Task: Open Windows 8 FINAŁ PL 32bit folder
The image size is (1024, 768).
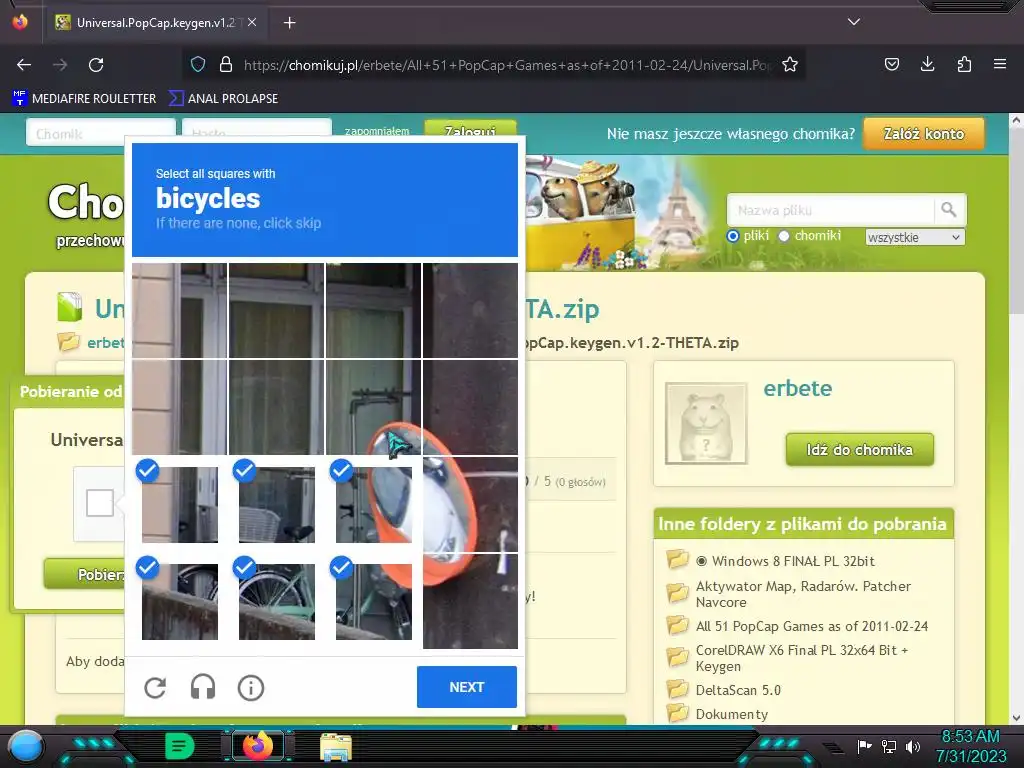Action: 793,561
